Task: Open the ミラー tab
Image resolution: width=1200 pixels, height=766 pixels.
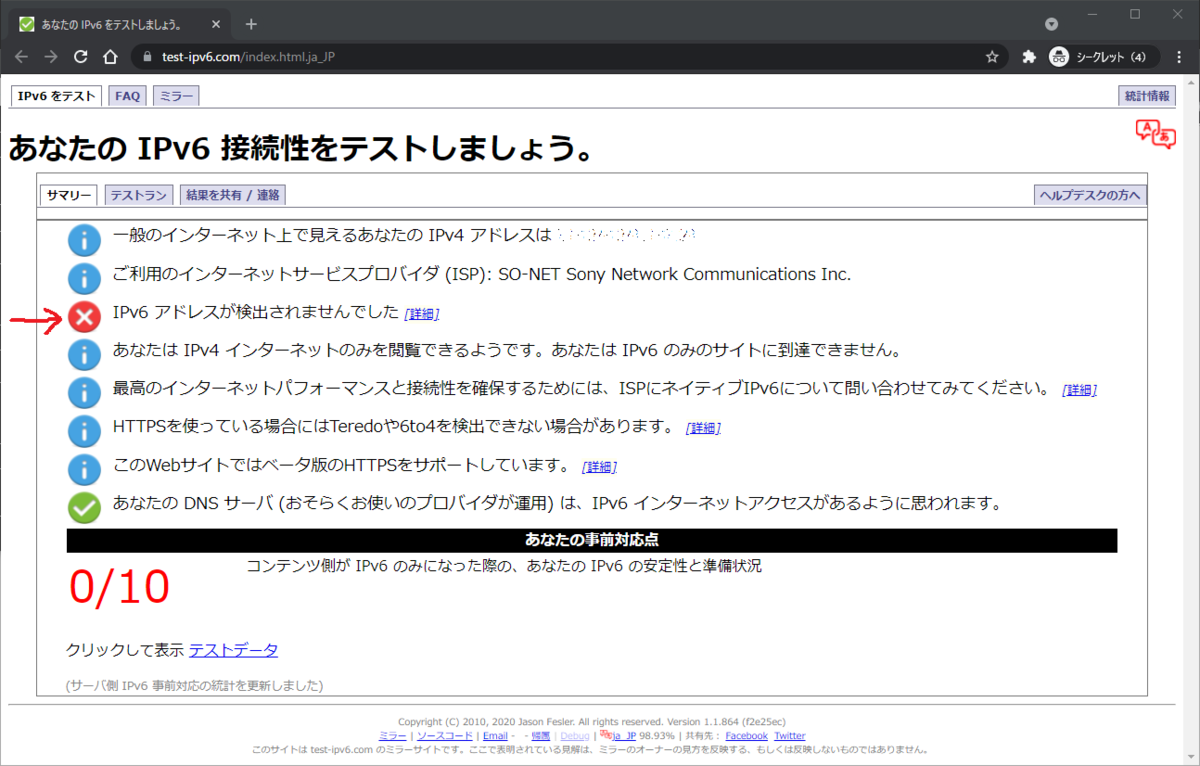Action: (x=176, y=96)
